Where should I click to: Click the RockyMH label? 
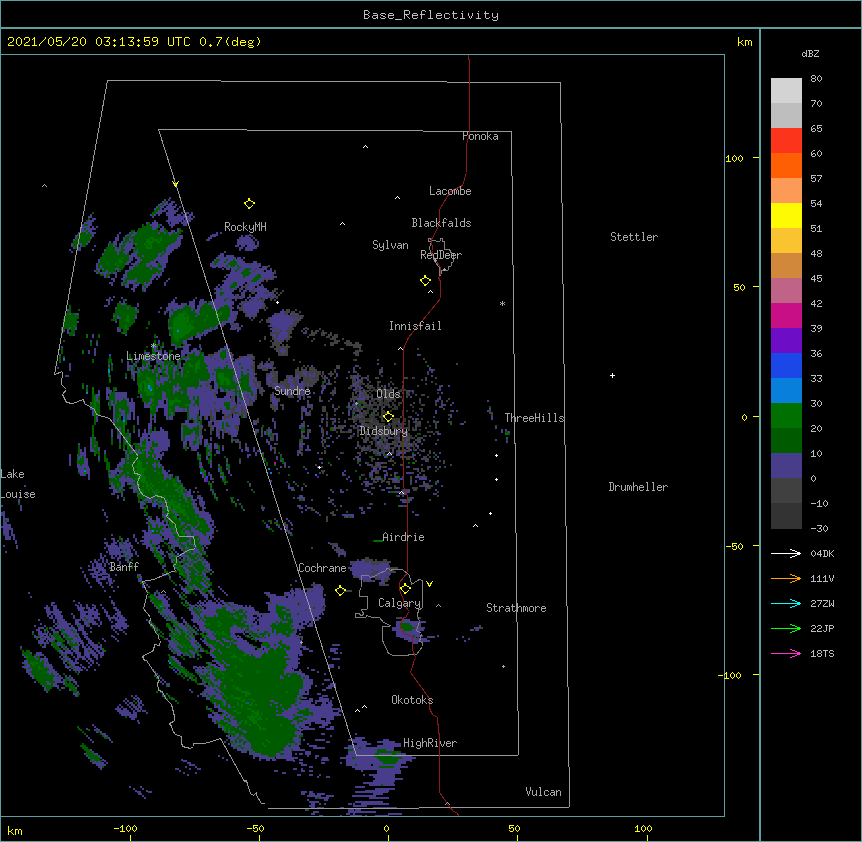click(245, 226)
